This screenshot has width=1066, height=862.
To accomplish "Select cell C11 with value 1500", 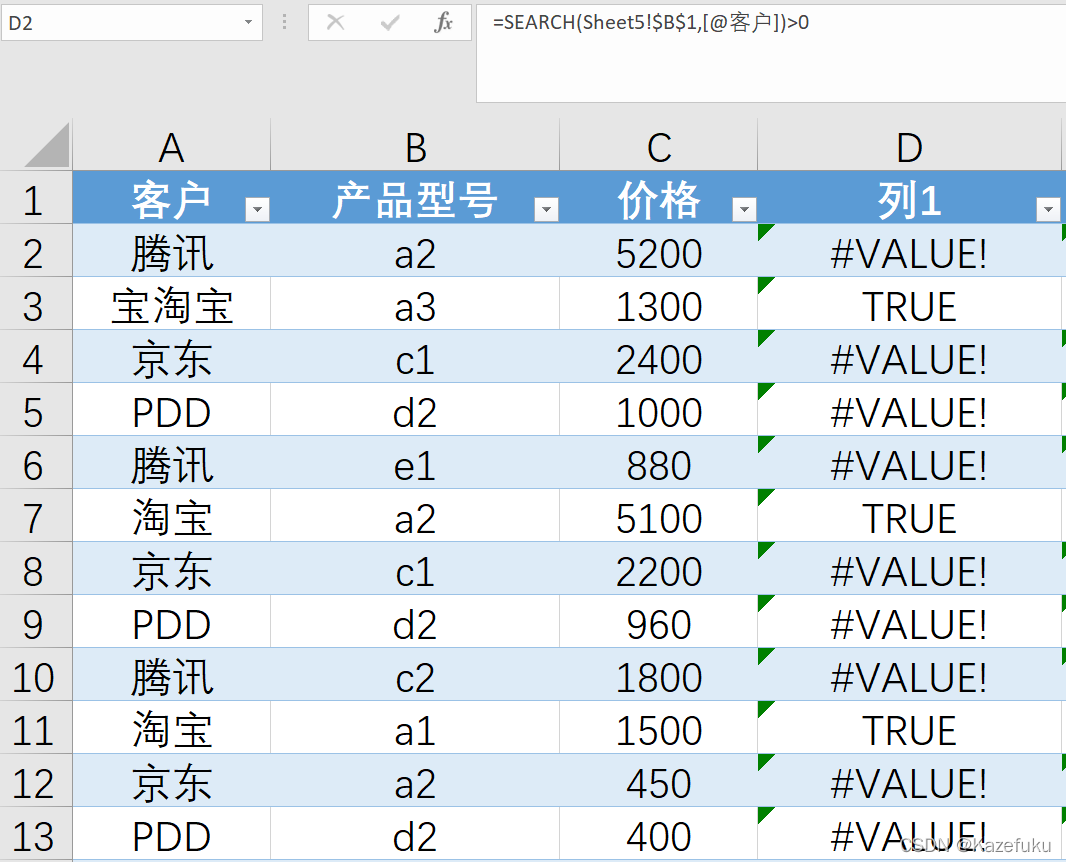I will (658, 727).
